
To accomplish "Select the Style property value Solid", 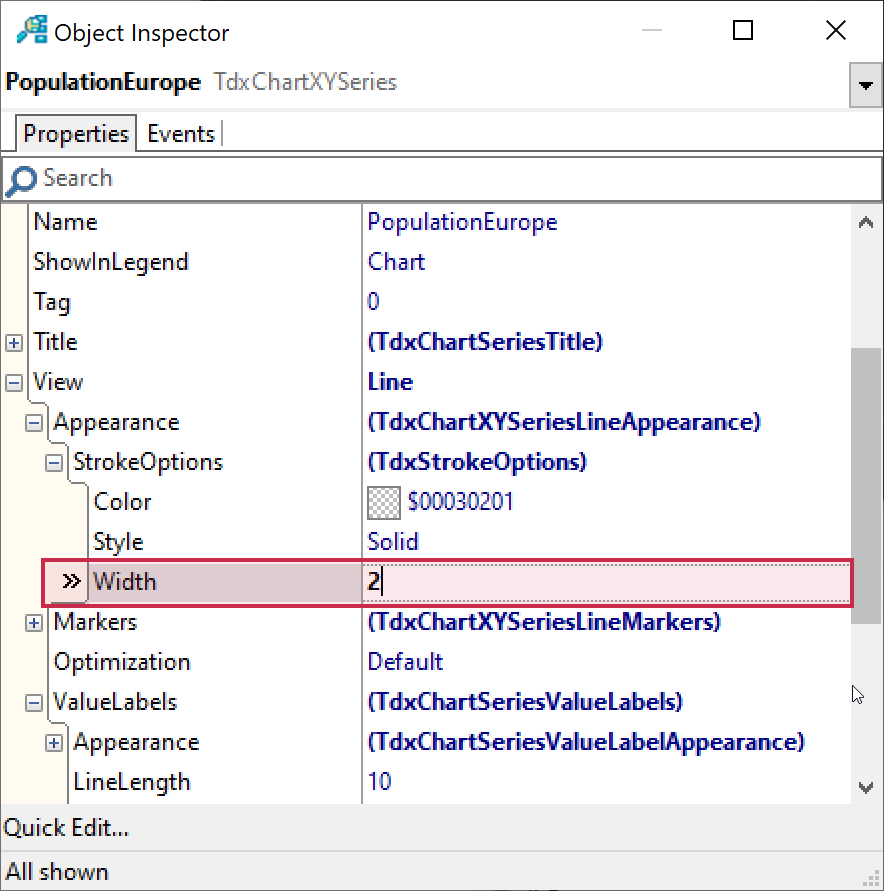I will [x=393, y=542].
